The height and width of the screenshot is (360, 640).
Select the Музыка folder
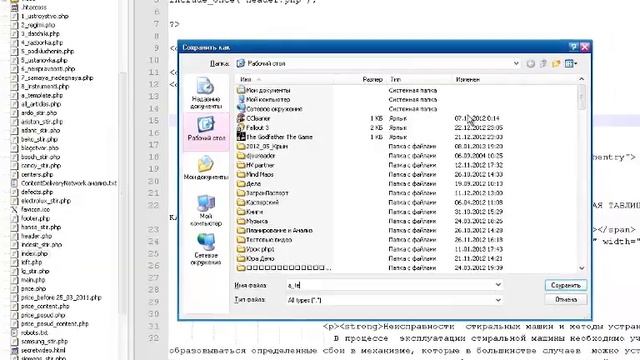(x=253, y=221)
